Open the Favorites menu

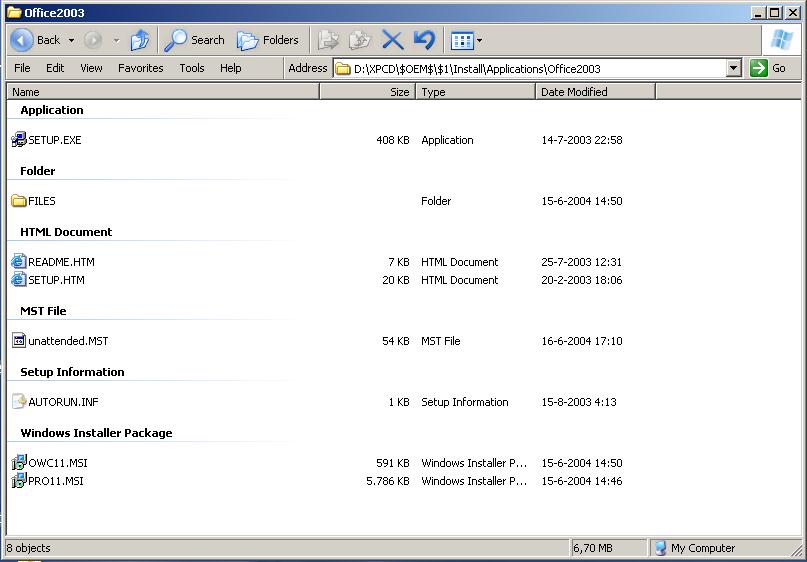[x=141, y=68]
